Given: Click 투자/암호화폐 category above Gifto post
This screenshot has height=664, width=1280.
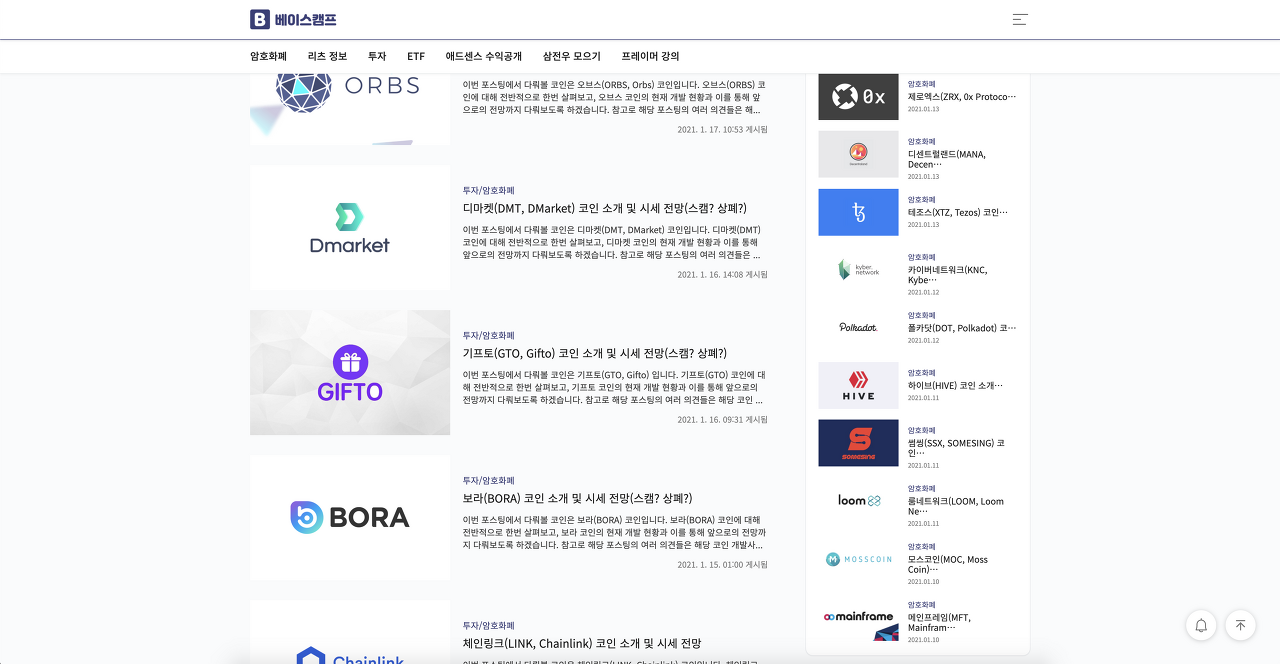Looking at the screenshot, I should point(489,335).
